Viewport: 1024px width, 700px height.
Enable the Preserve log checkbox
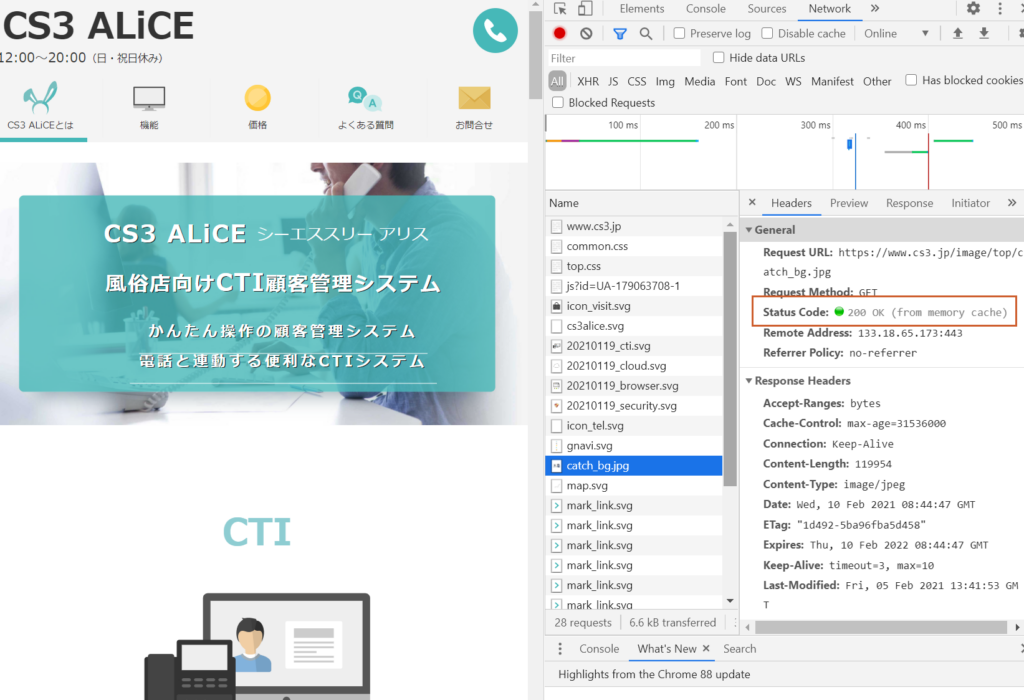tap(679, 33)
